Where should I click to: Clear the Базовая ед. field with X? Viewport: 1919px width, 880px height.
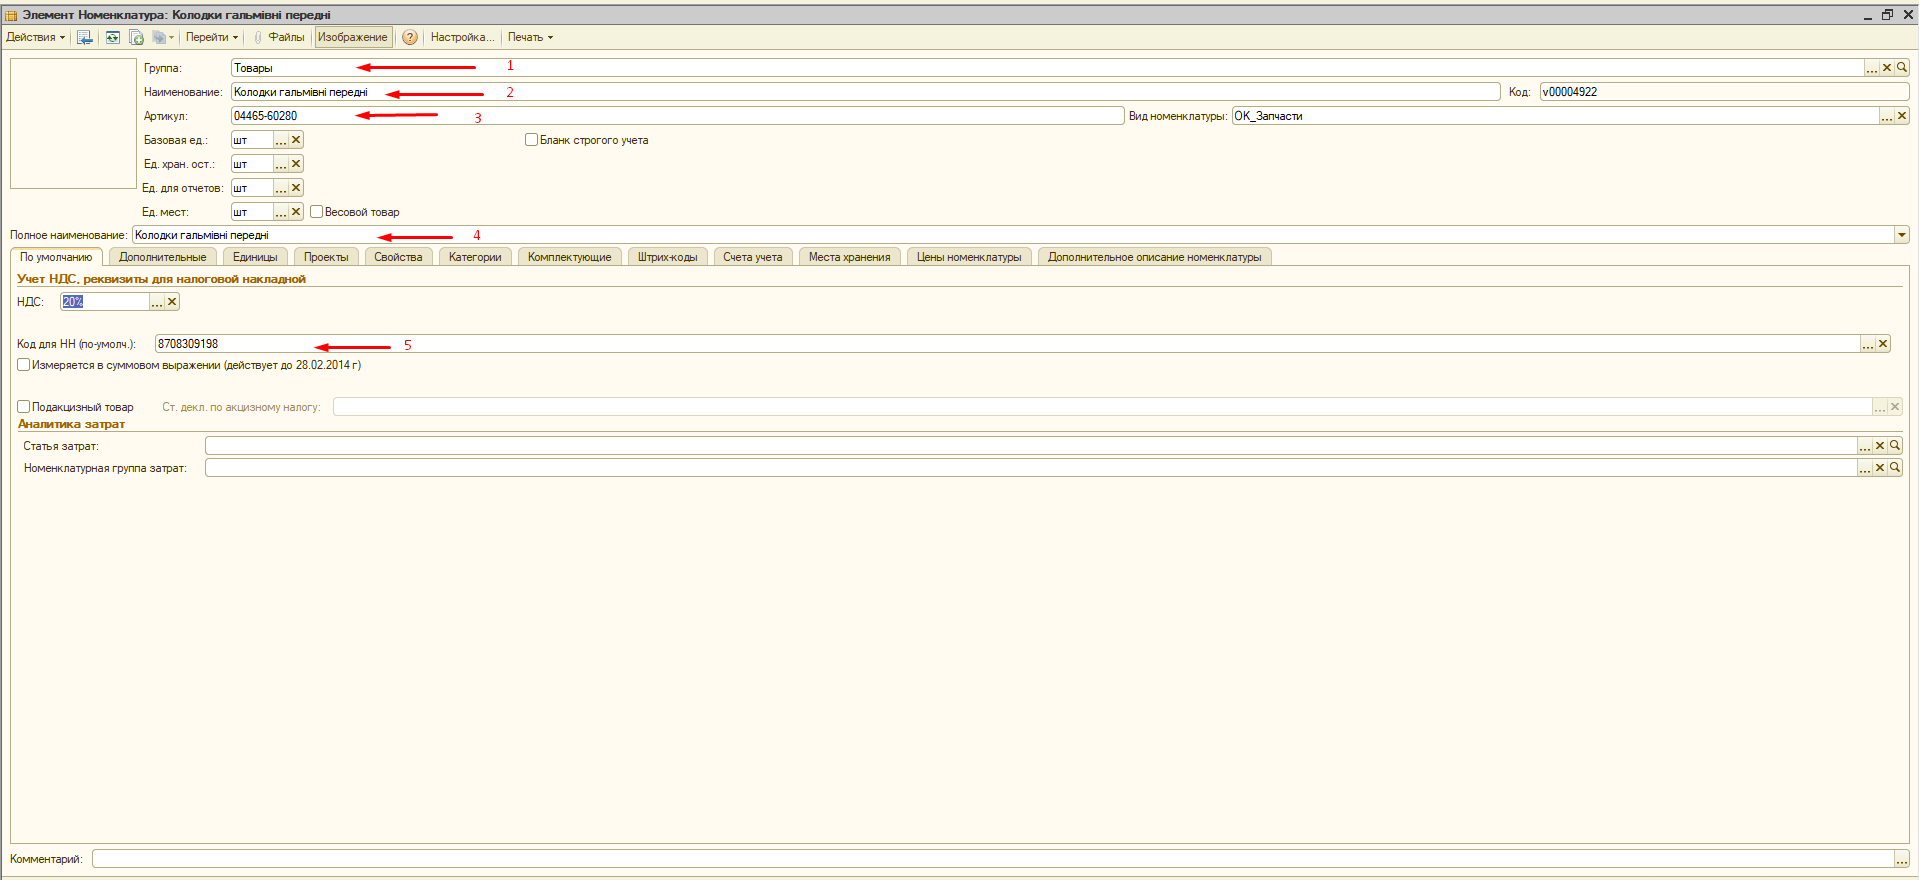pos(296,140)
